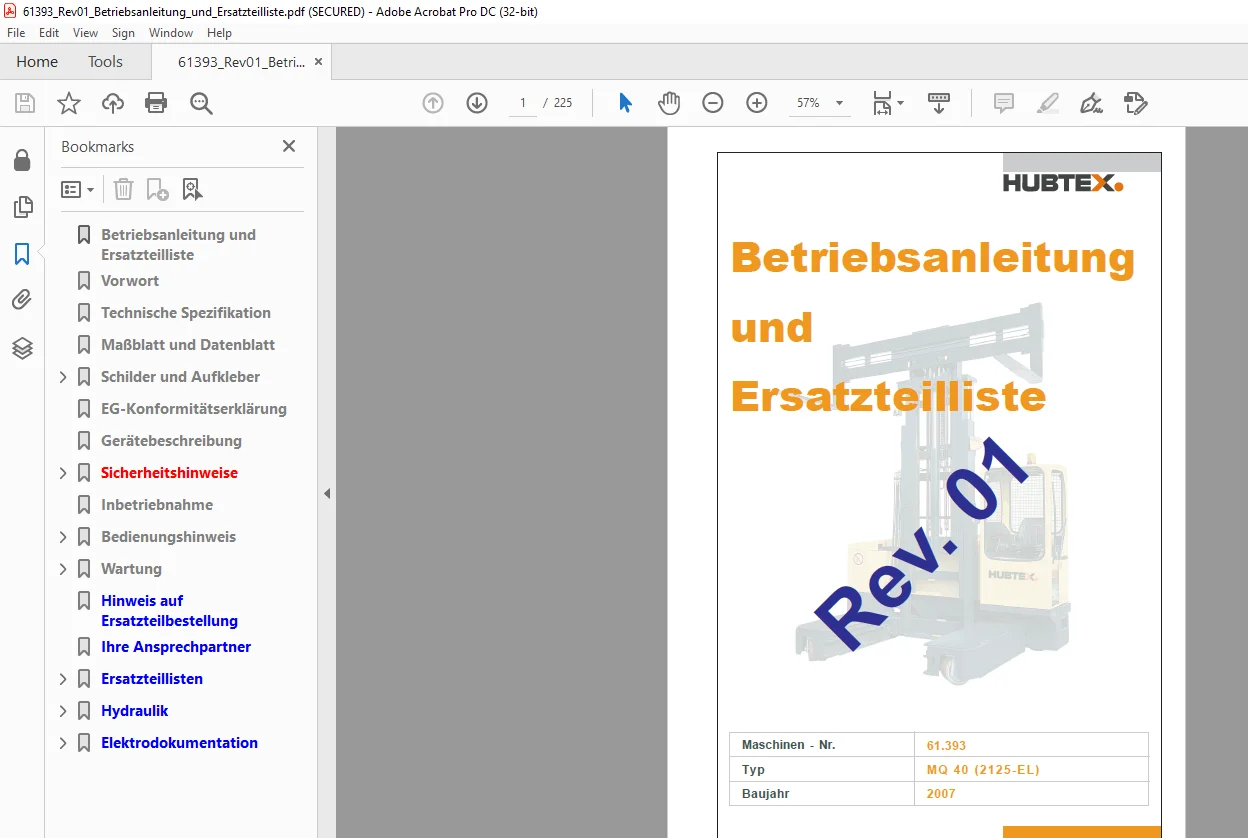Open the View menu
The height and width of the screenshot is (838, 1248).
[85, 33]
